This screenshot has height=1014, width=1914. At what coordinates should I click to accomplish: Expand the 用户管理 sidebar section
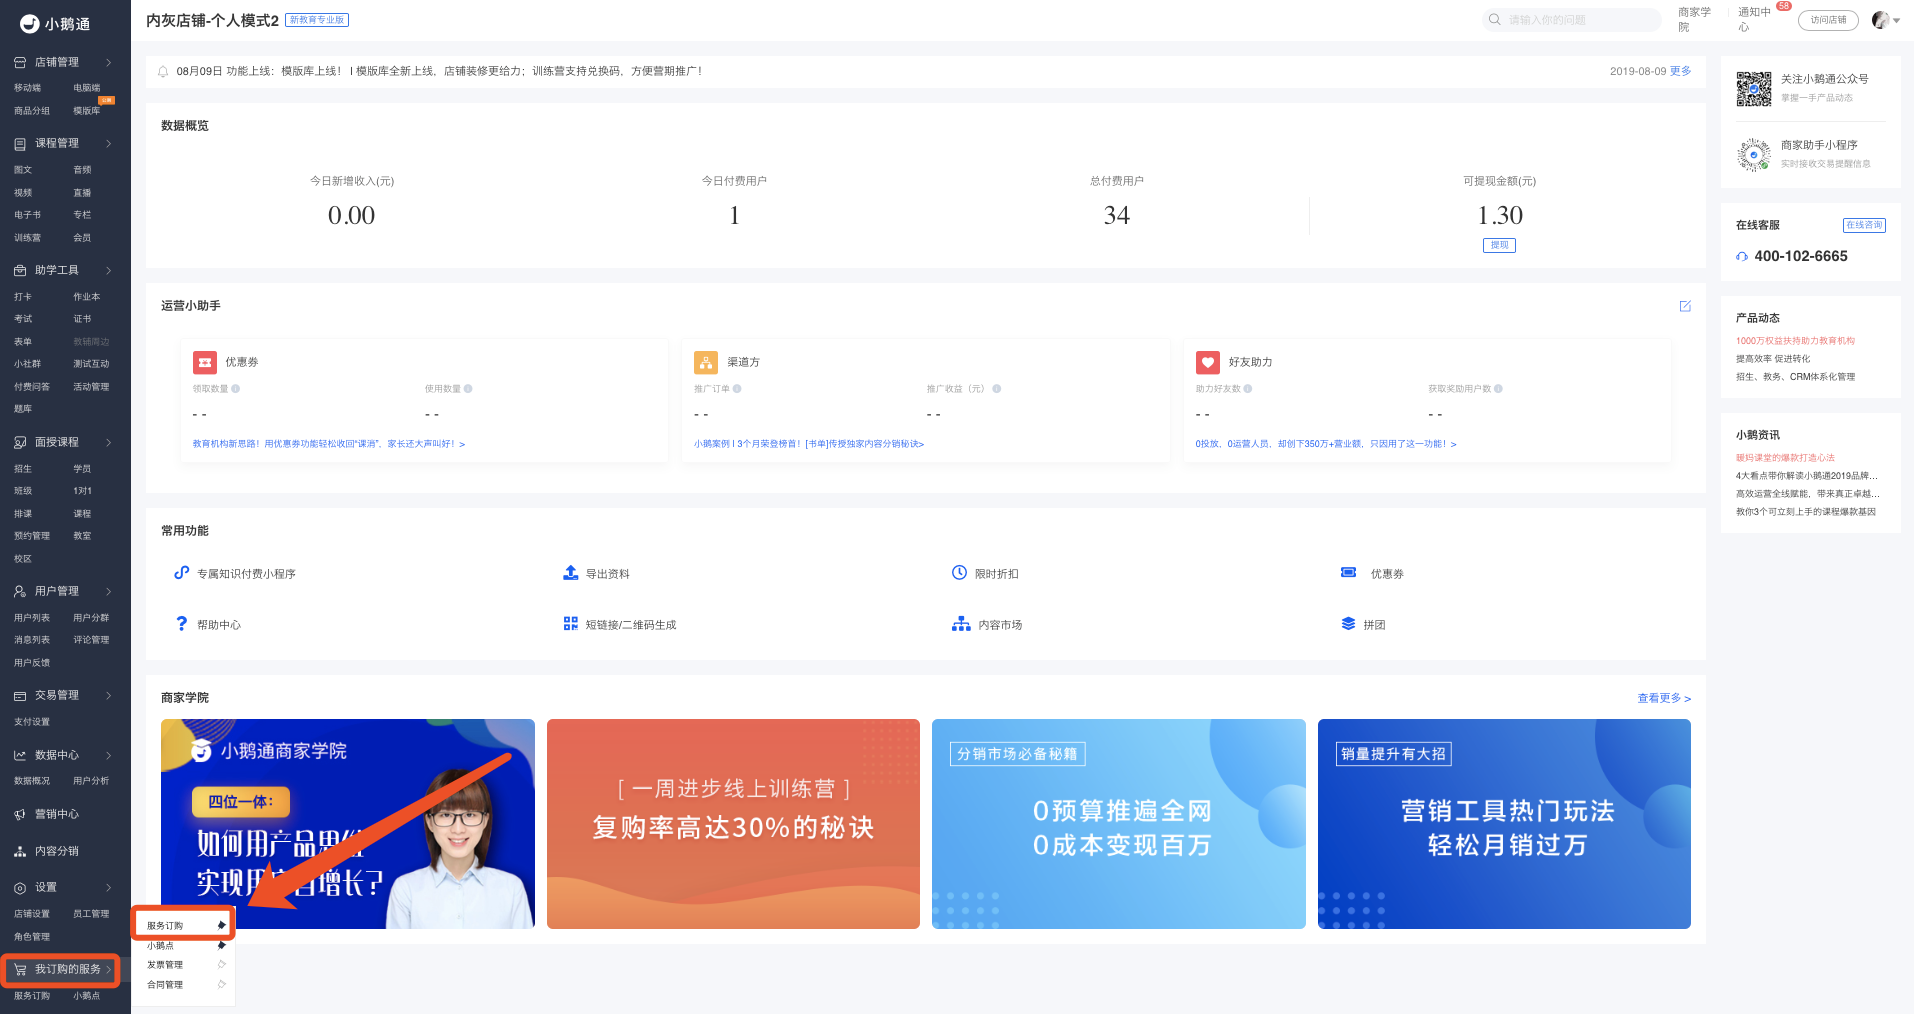point(63,591)
